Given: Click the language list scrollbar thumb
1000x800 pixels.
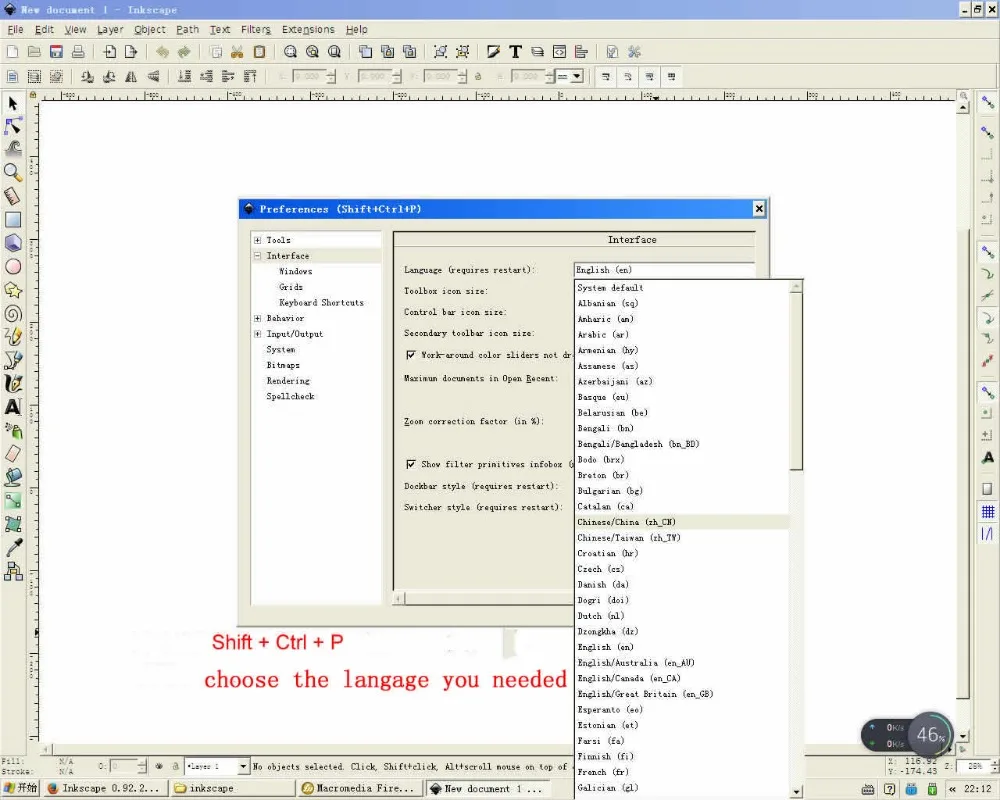Looking at the screenshot, I should click(796, 381).
